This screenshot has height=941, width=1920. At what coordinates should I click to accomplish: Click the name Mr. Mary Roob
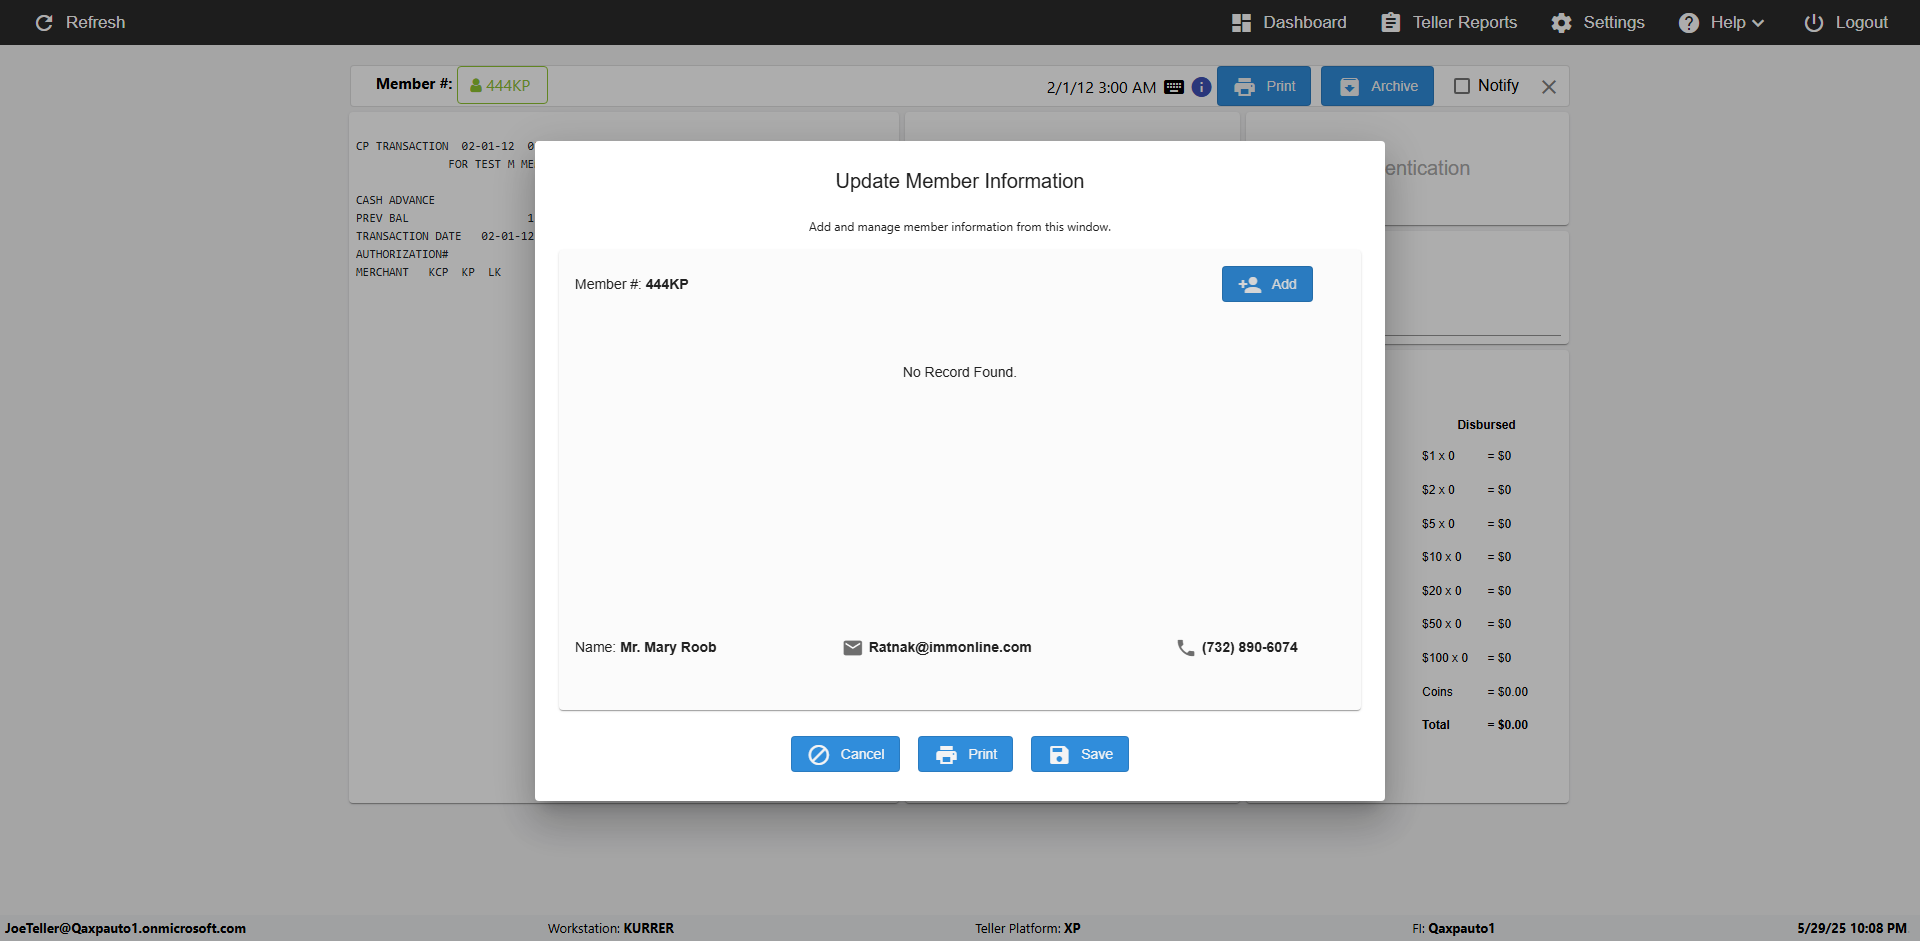click(x=668, y=647)
